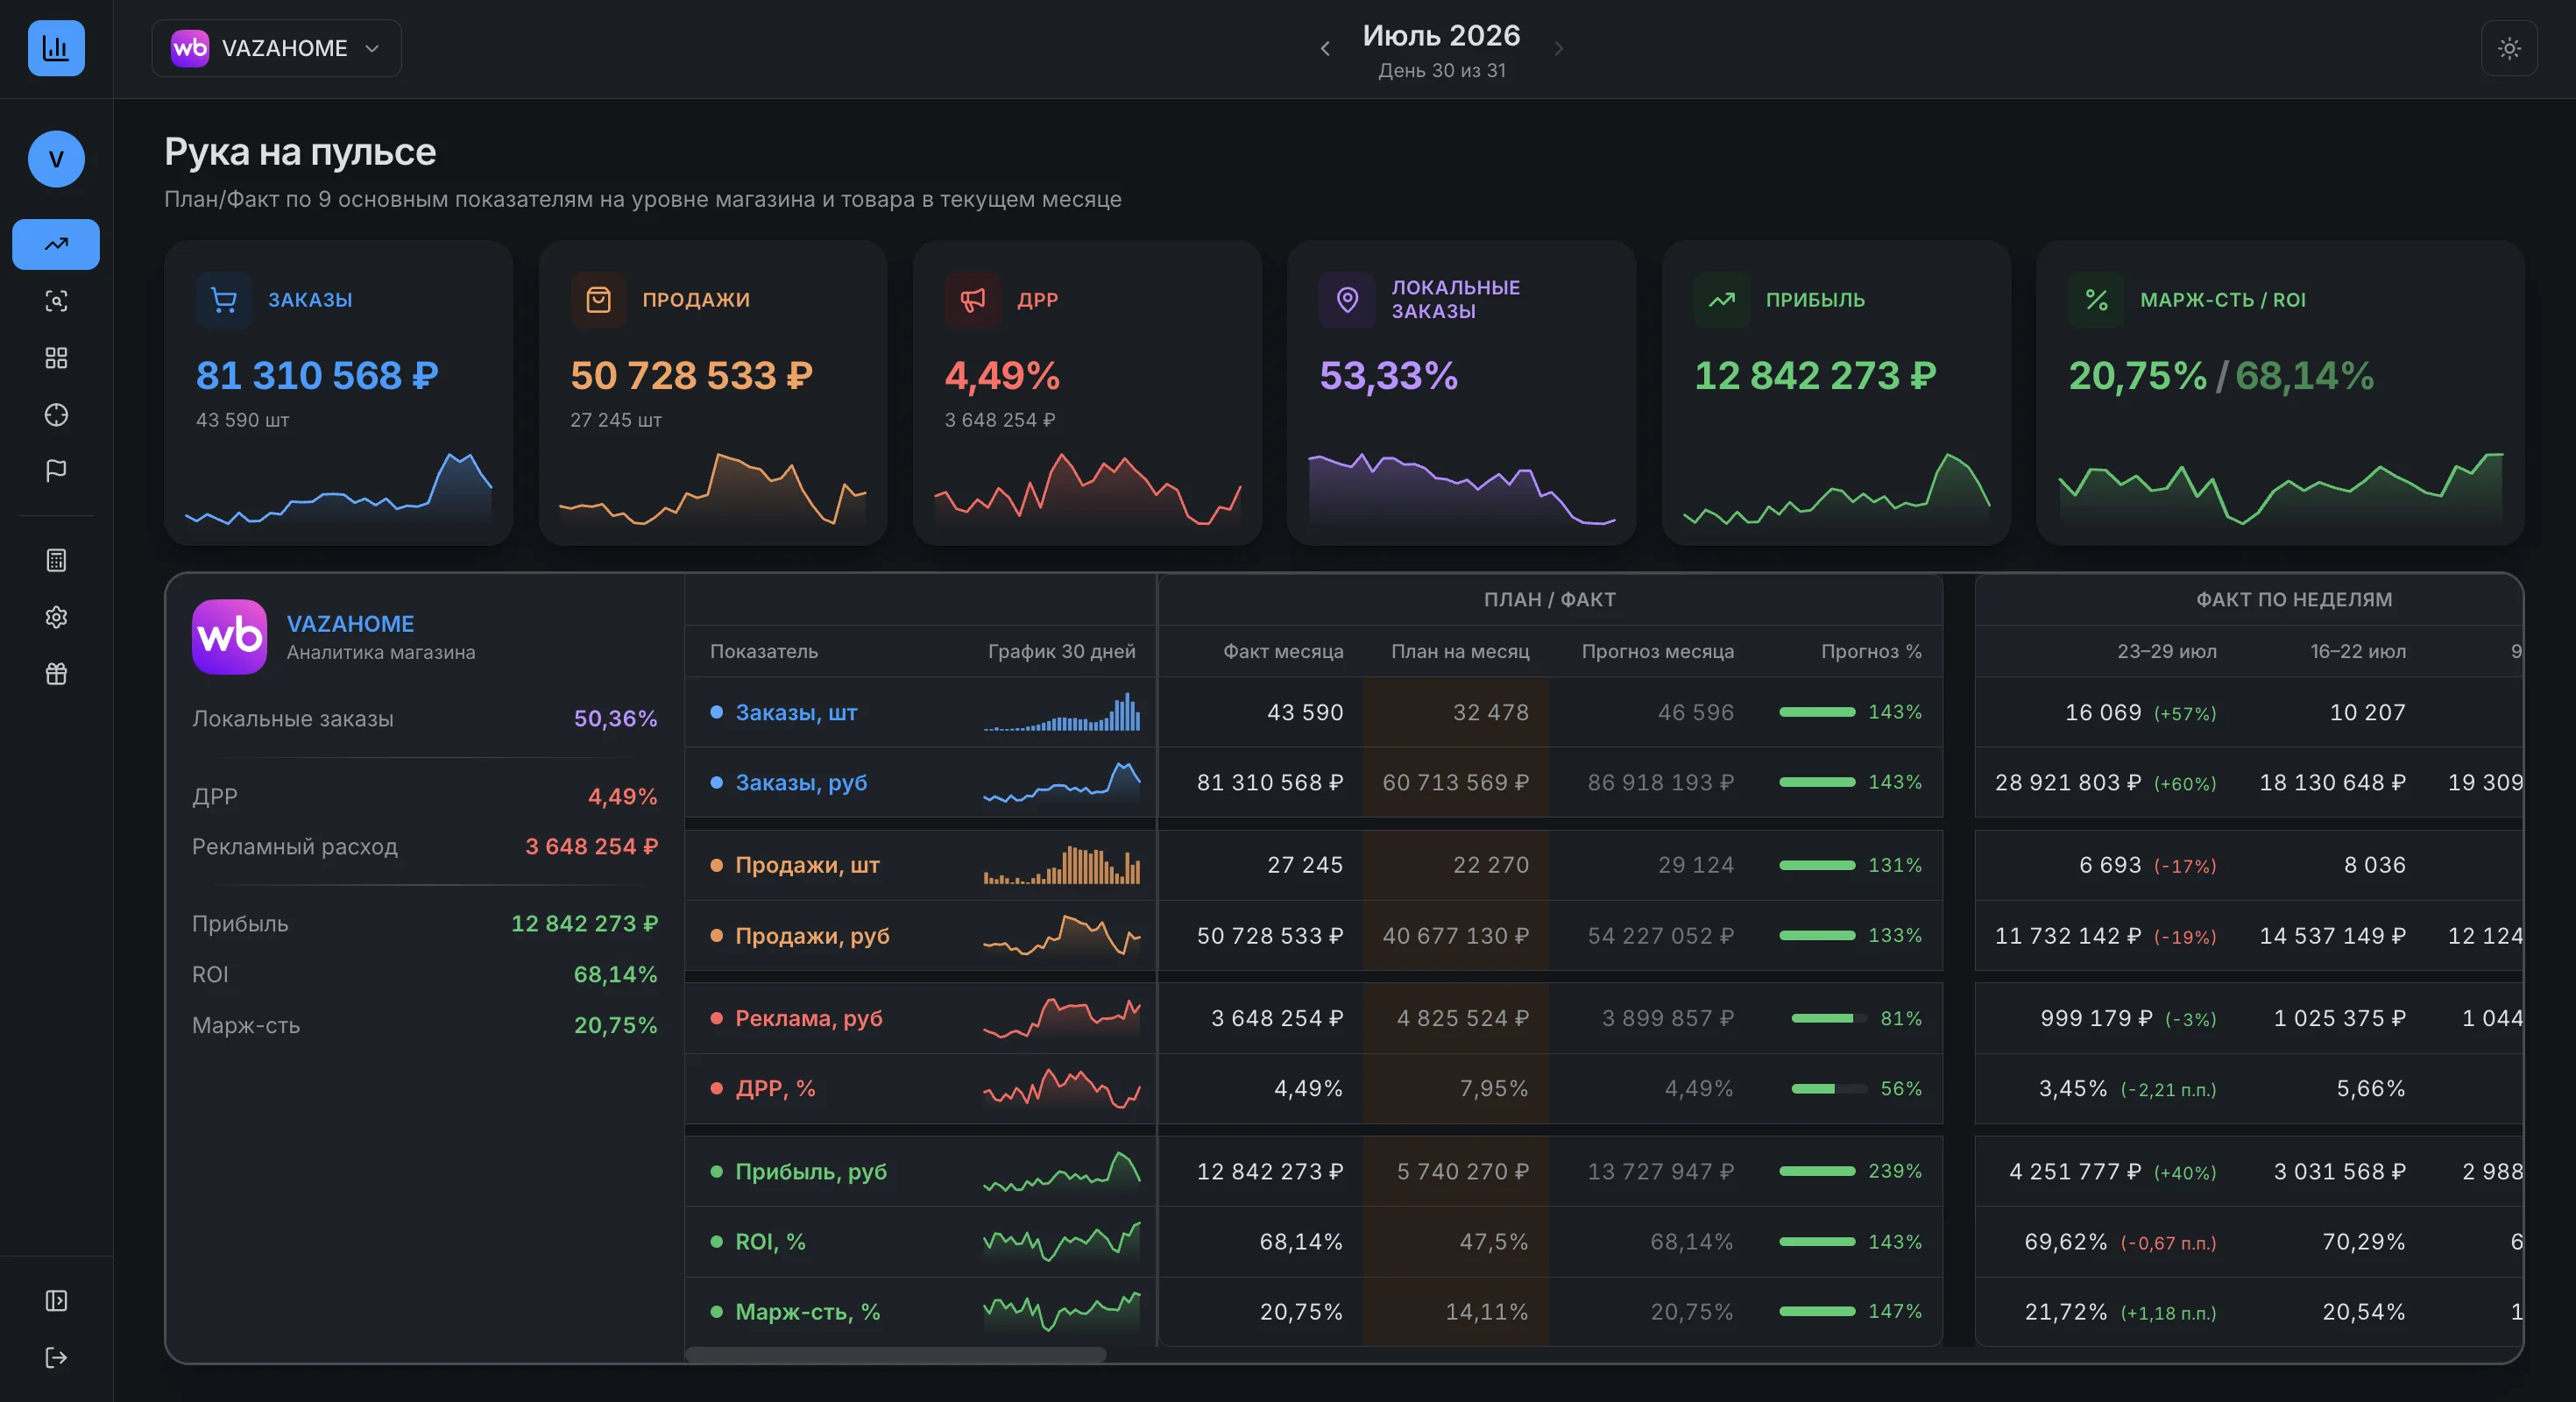Click the 23–29 июл week column header
Screen dimensions: 2576x1402
pos(2166,651)
